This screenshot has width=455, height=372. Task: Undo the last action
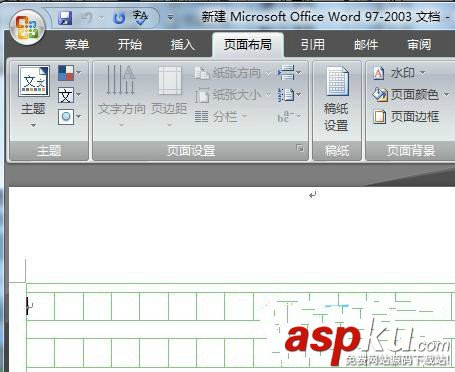point(87,18)
